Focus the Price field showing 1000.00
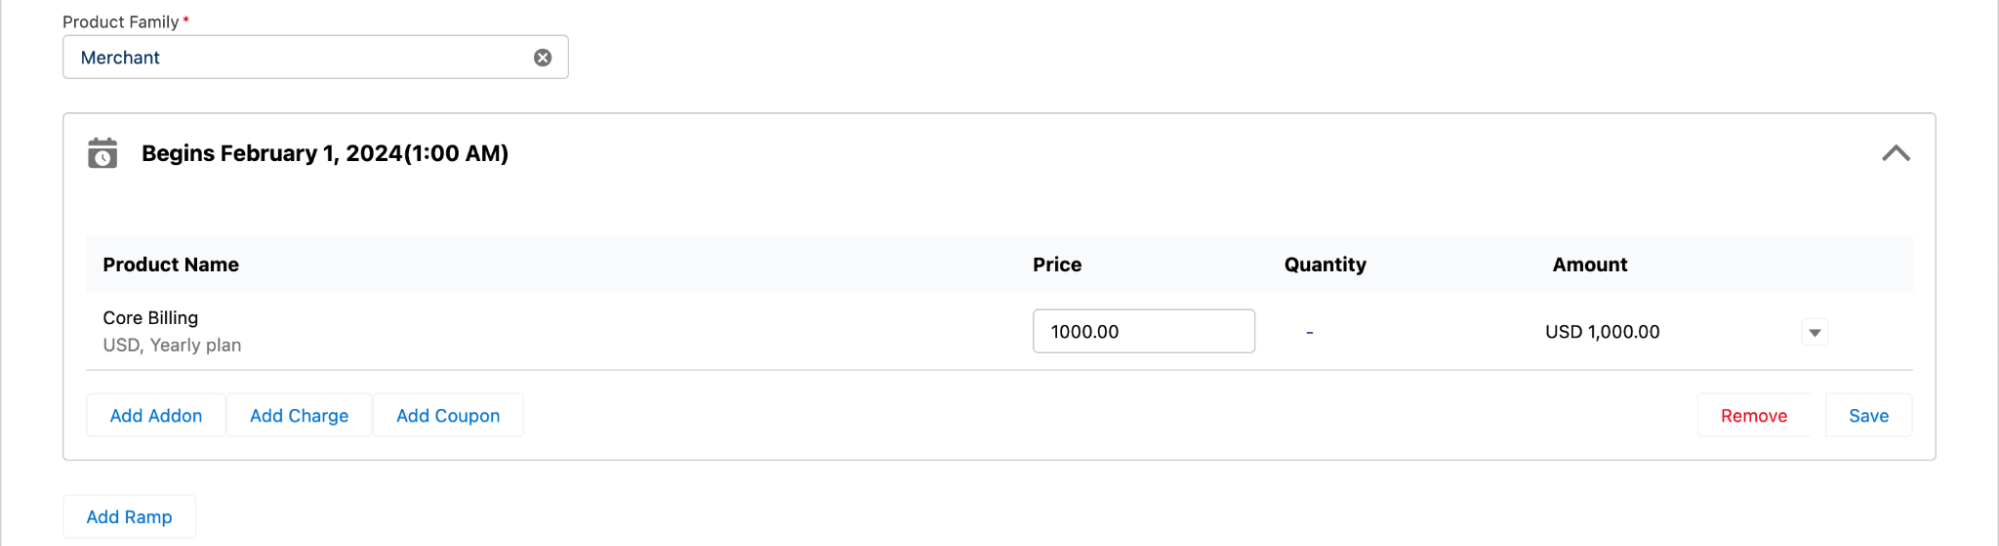This screenshot has width=1999, height=546. click(1142, 332)
